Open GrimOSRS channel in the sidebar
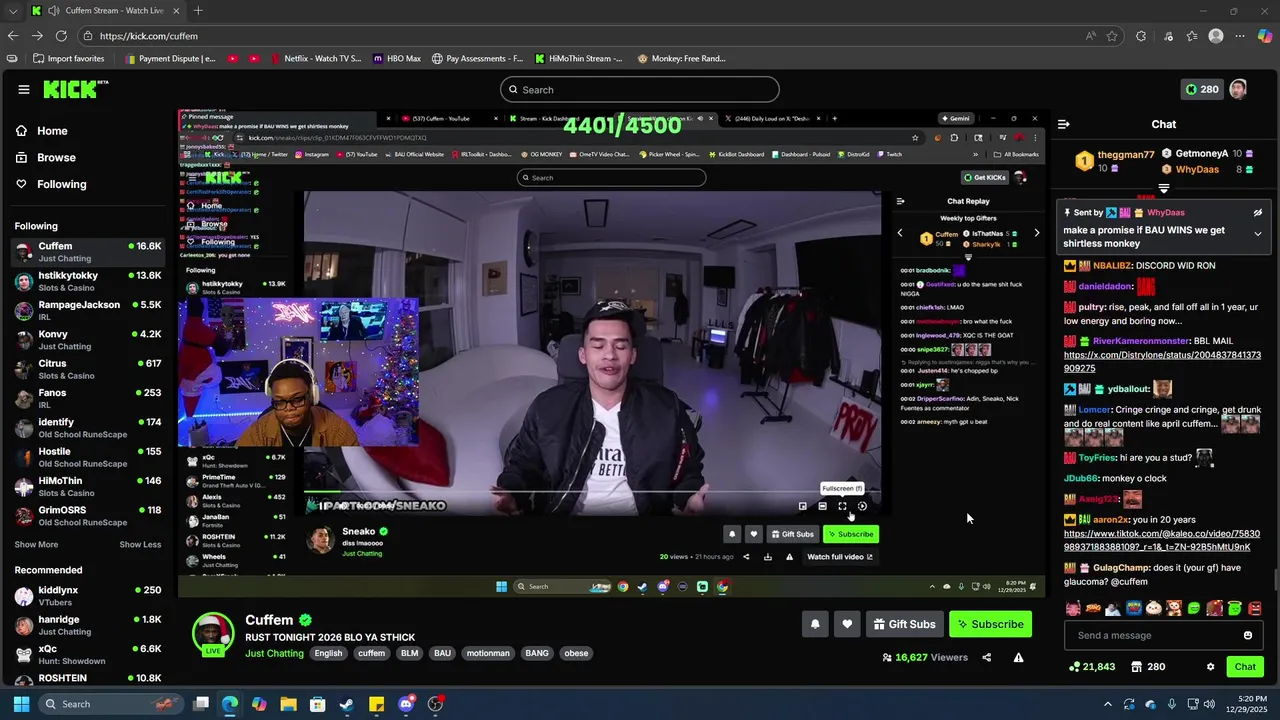The width and height of the screenshot is (1280, 720). [x=88, y=516]
